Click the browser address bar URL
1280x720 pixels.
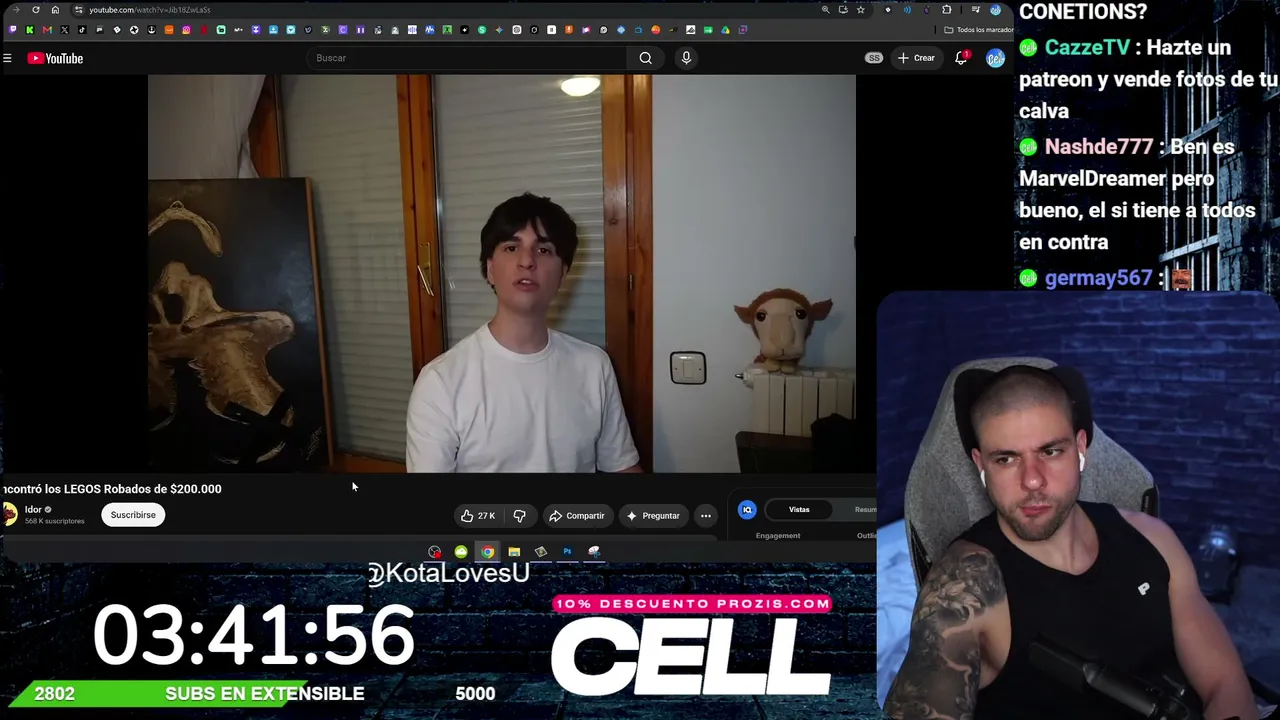tap(149, 10)
